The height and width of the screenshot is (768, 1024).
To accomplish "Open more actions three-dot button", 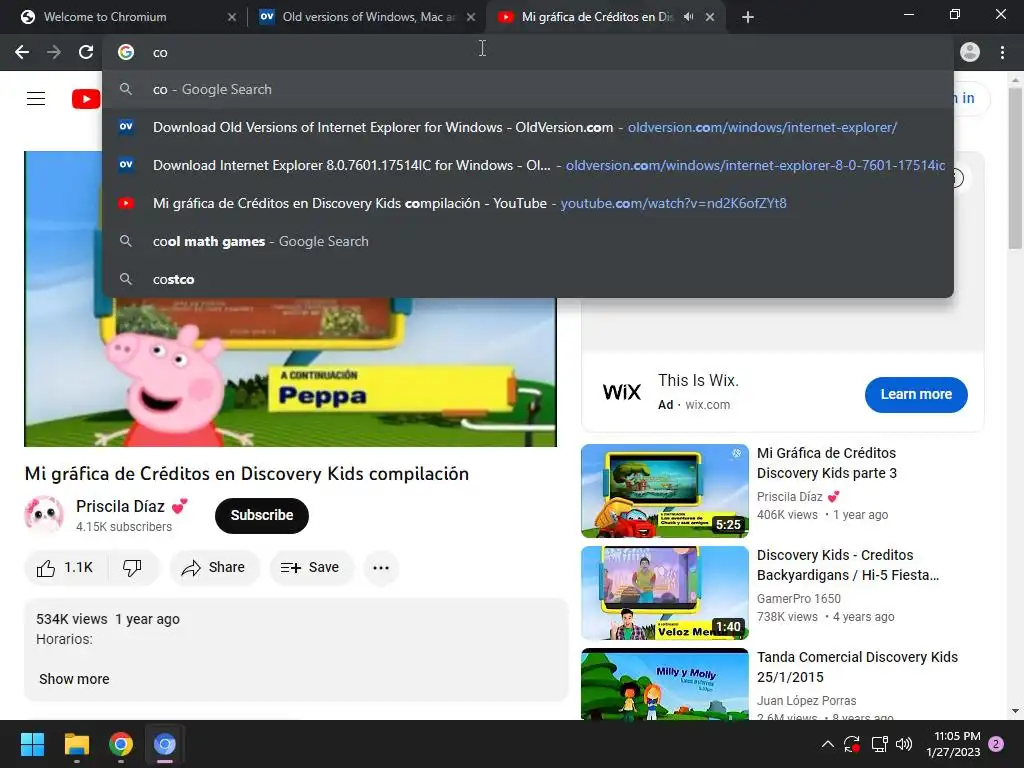I will 381,568.
